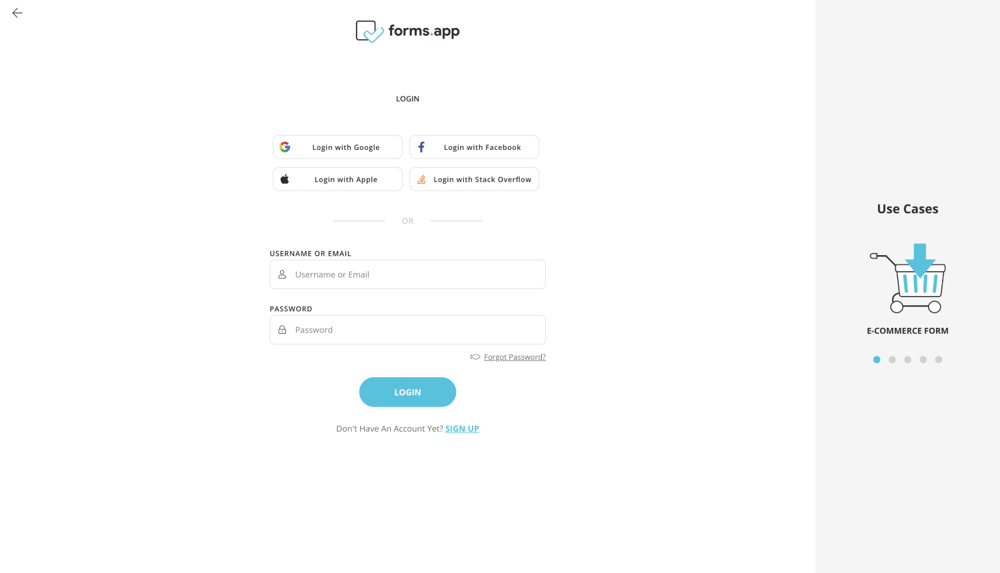The image size is (1000, 573).
Task: Select the first carousel dot
Action: 877,360
